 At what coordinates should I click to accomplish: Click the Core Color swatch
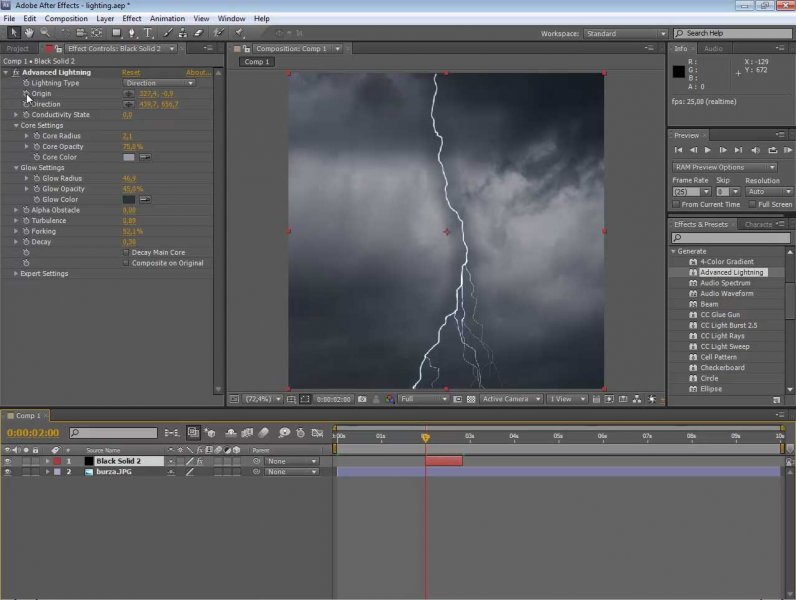click(x=128, y=157)
